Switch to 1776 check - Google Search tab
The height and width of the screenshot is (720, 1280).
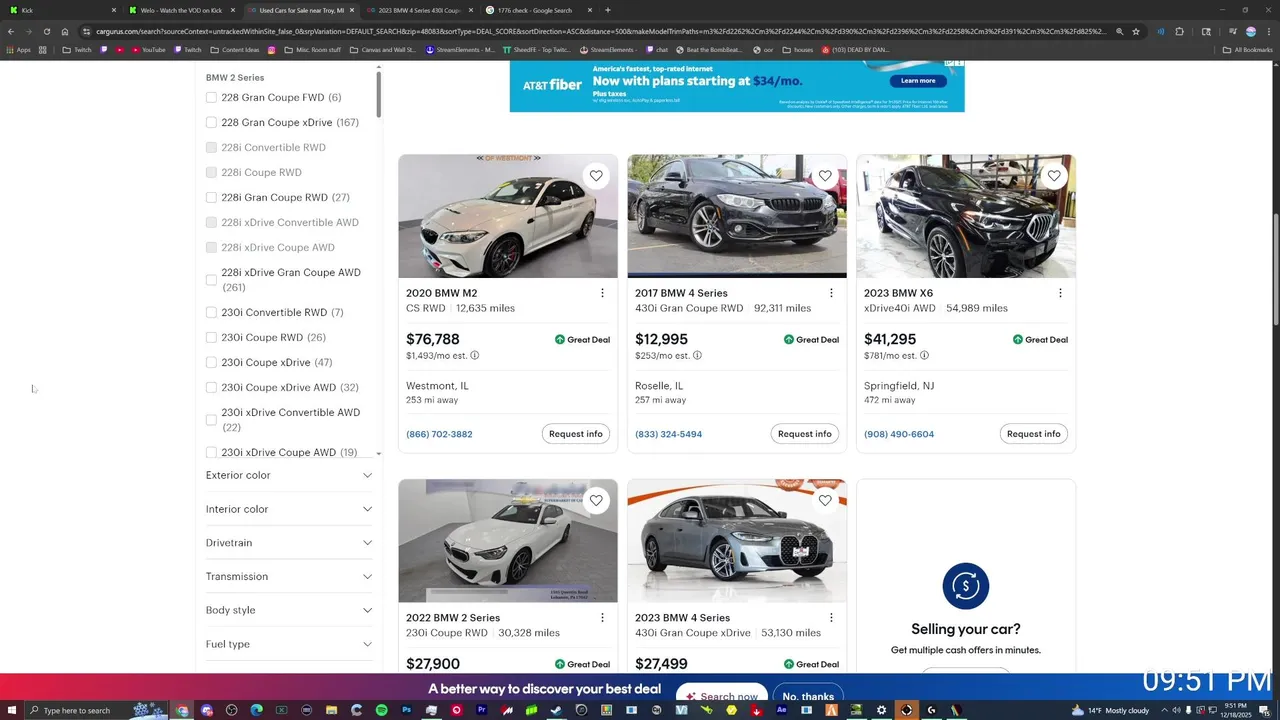538,10
